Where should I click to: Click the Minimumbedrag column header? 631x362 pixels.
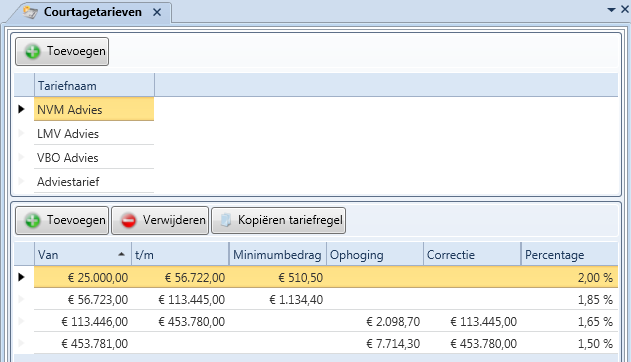click(x=278, y=255)
